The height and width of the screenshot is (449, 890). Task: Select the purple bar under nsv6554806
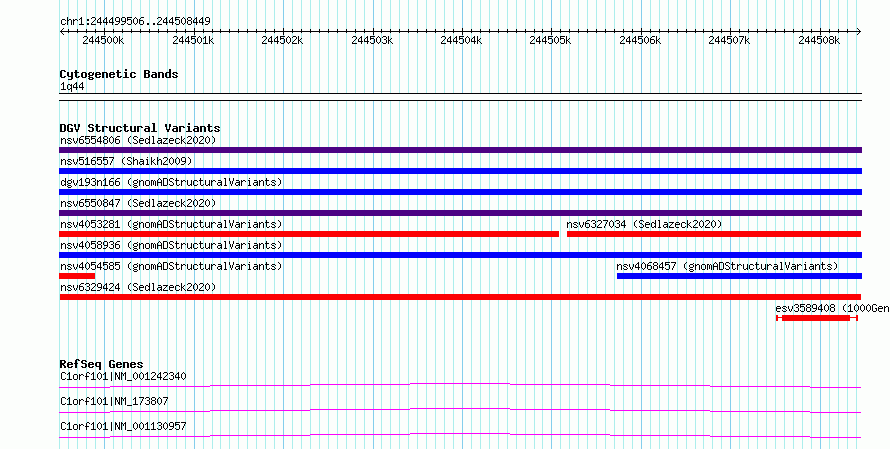point(460,150)
